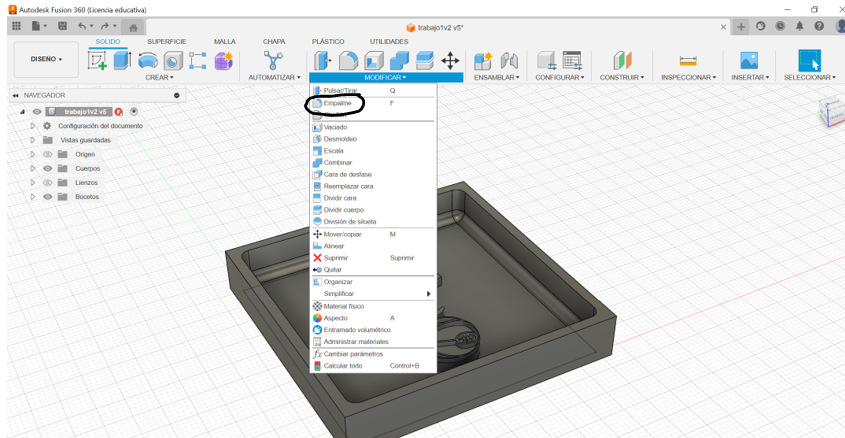Expand the Bocetos tree node
The height and width of the screenshot is (438, 845).
coord(32,197)
